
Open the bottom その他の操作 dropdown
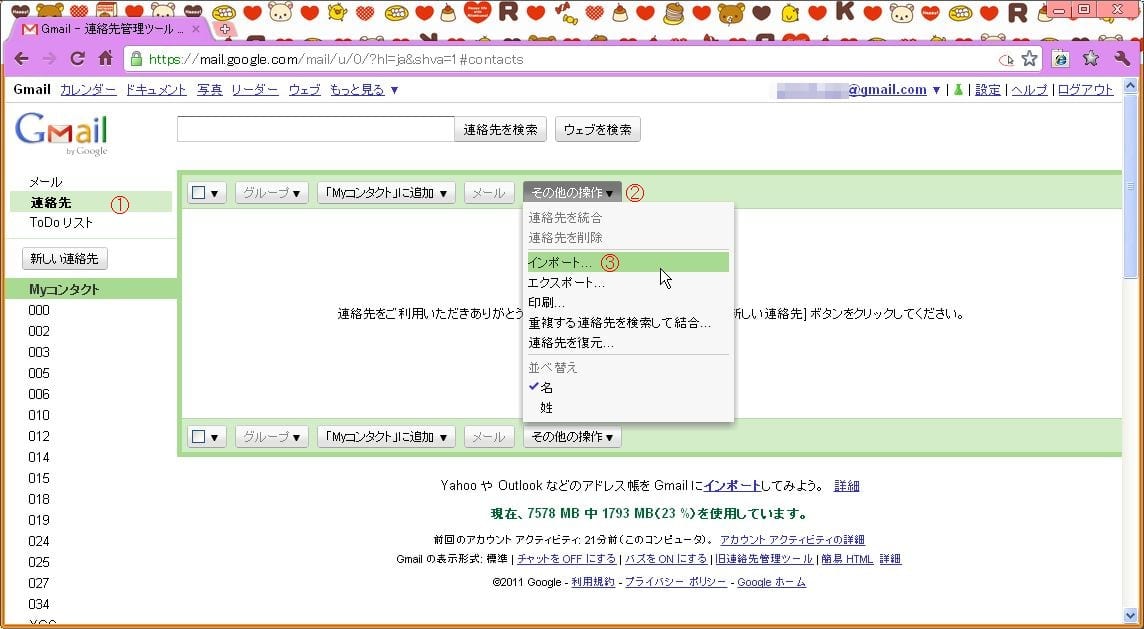[572, 437]
